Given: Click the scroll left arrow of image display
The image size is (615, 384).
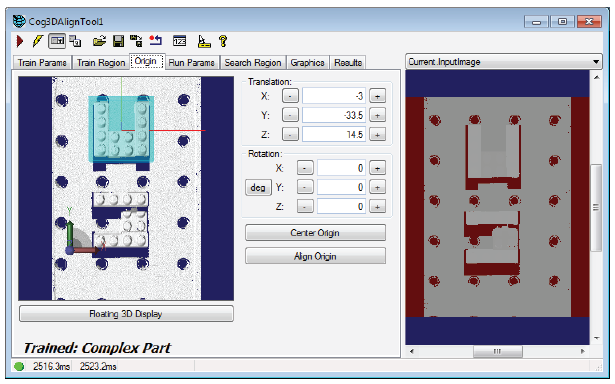Looking at the screenshot, I should tap(411, 351).
